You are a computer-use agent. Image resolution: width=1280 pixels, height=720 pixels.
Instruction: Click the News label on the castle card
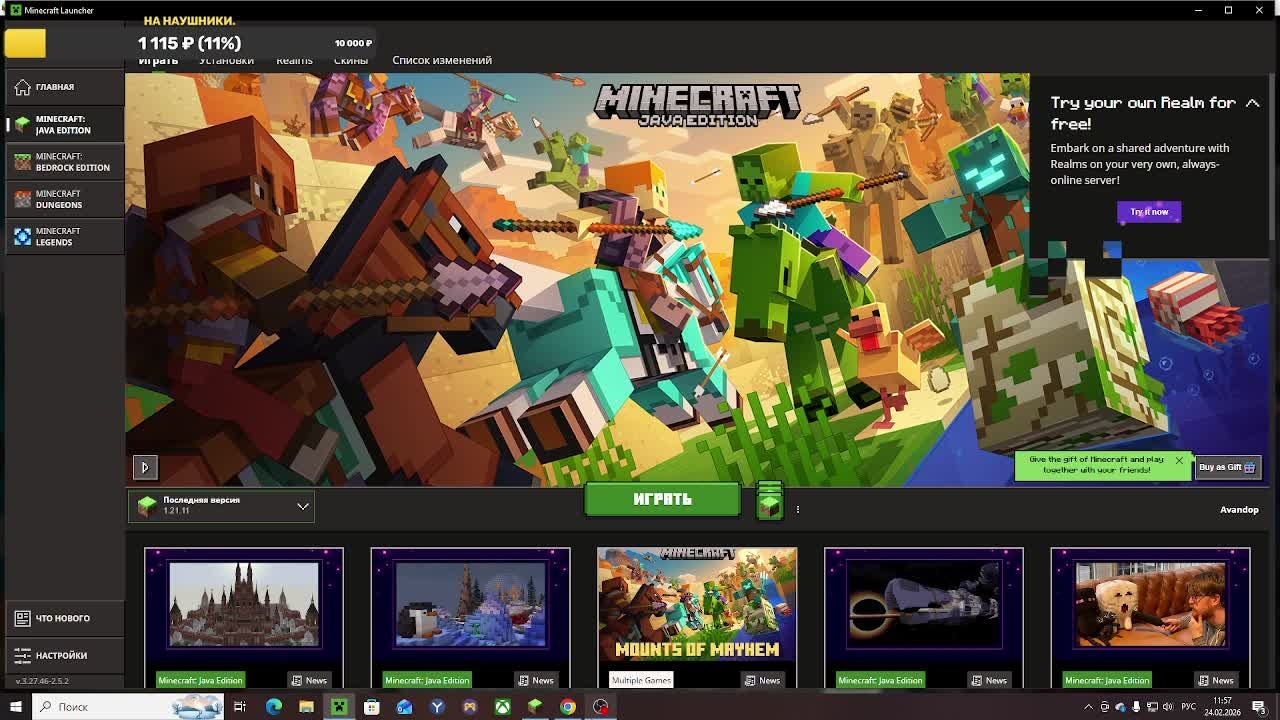pyautogui.click(x=309, y=680)
